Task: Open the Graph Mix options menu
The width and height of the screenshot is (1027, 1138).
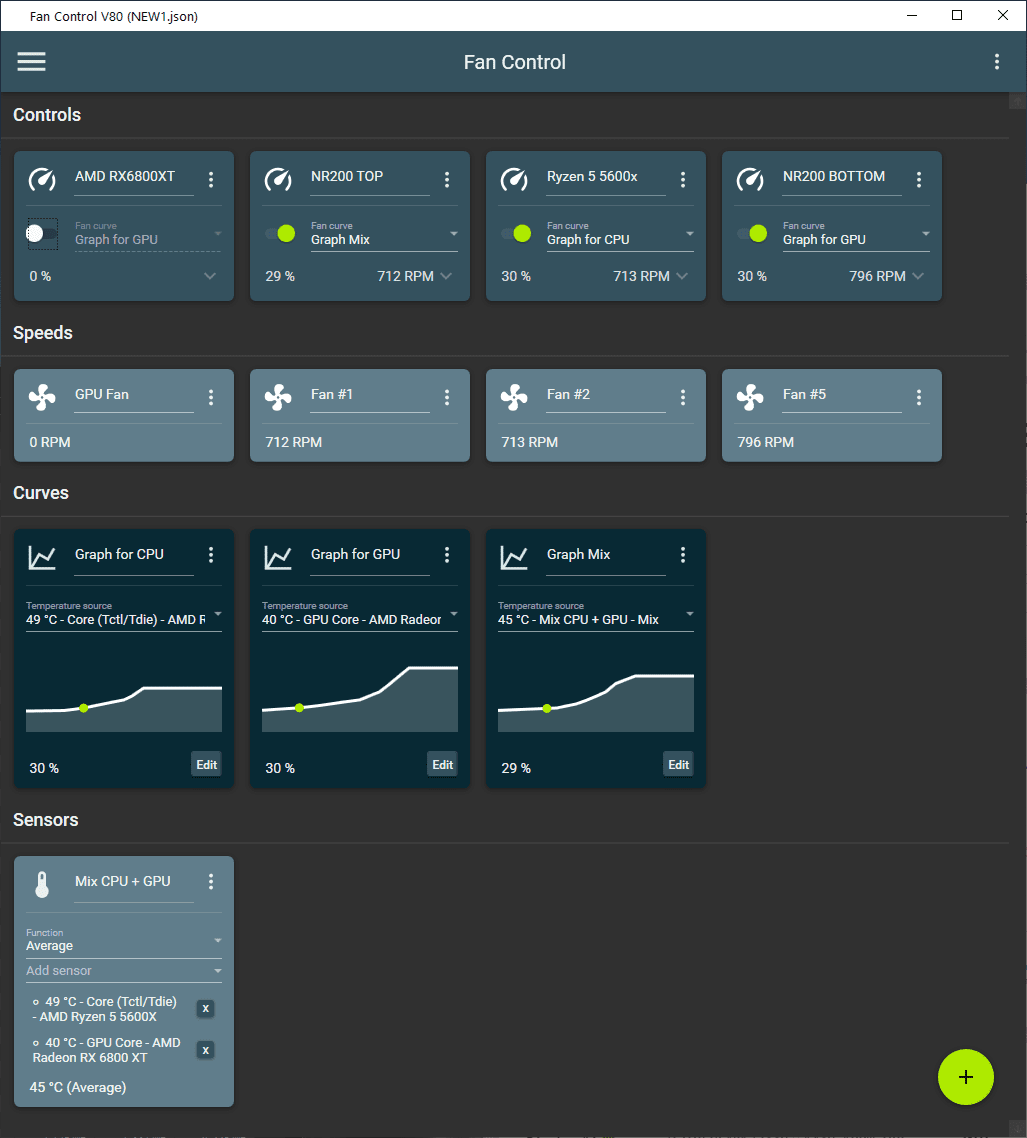Action: 683,555
